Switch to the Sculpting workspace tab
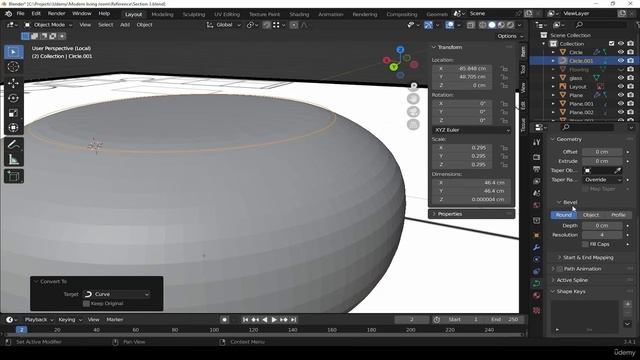640x360 pixels. [x=194, y=14]
